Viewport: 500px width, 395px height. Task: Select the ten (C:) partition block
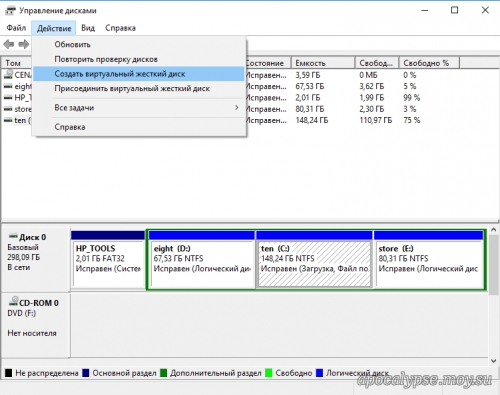(x=314, y=259)
